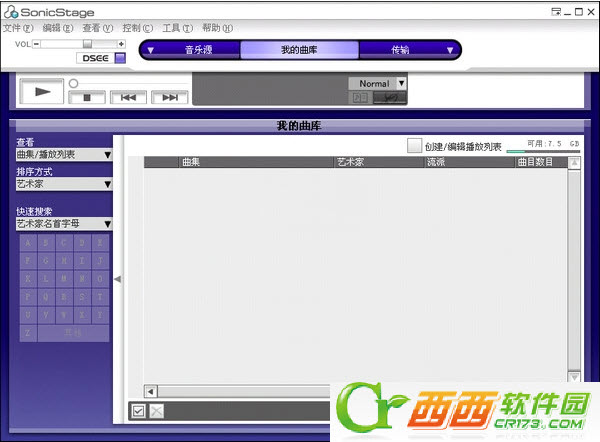600x442 pixels.
Task: Click the 创建/编辑播放列表 label
Action: 463,147
